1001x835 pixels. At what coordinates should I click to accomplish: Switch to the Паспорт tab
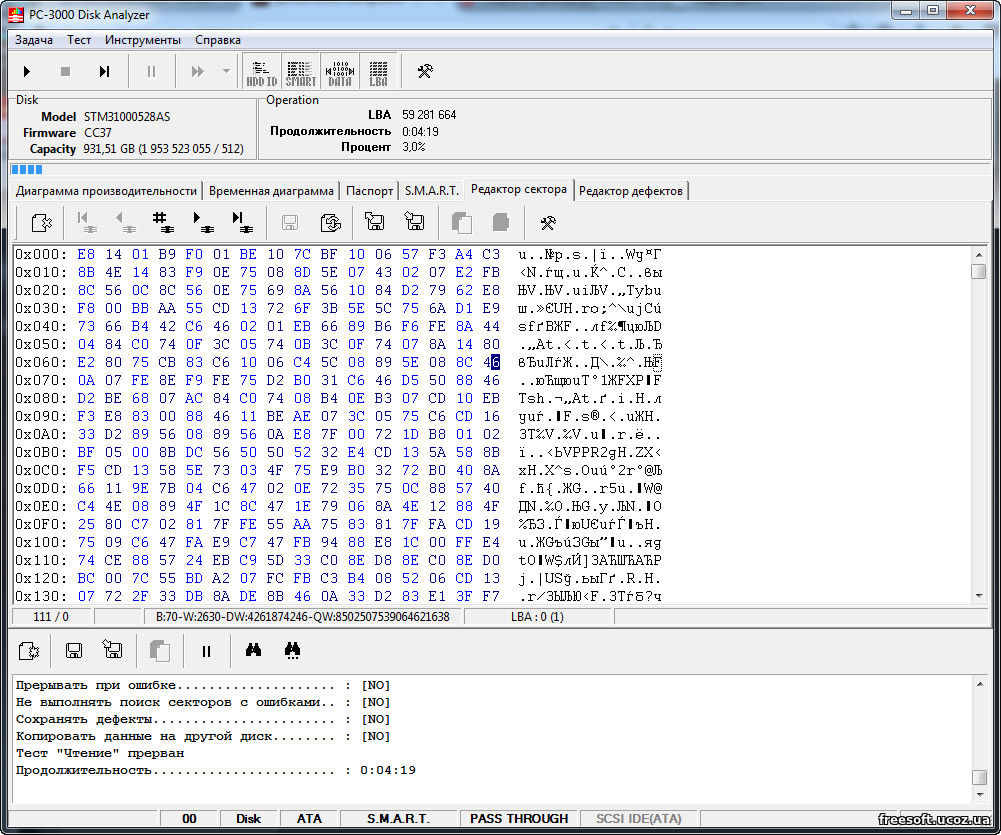tap(369, 191)
